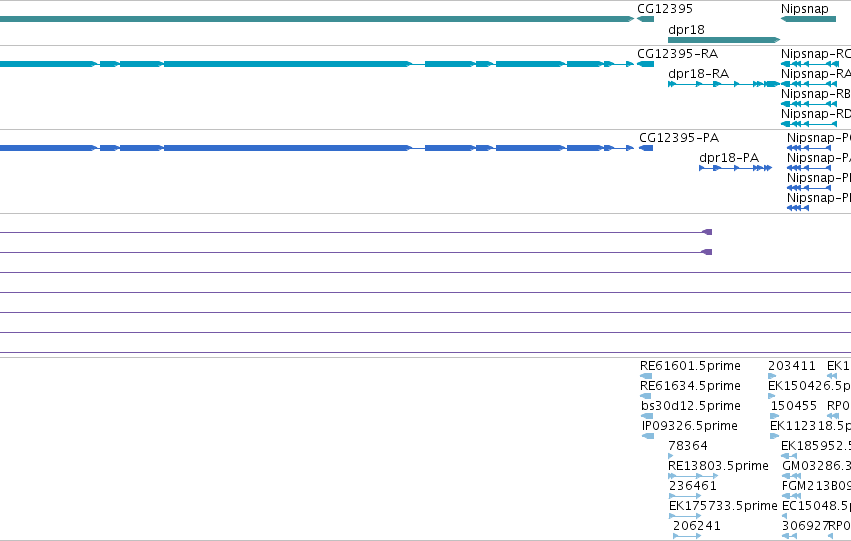Click the 78364 EST label
The height and width of the screenshot is (541, 851).
[x=688, y=446]
